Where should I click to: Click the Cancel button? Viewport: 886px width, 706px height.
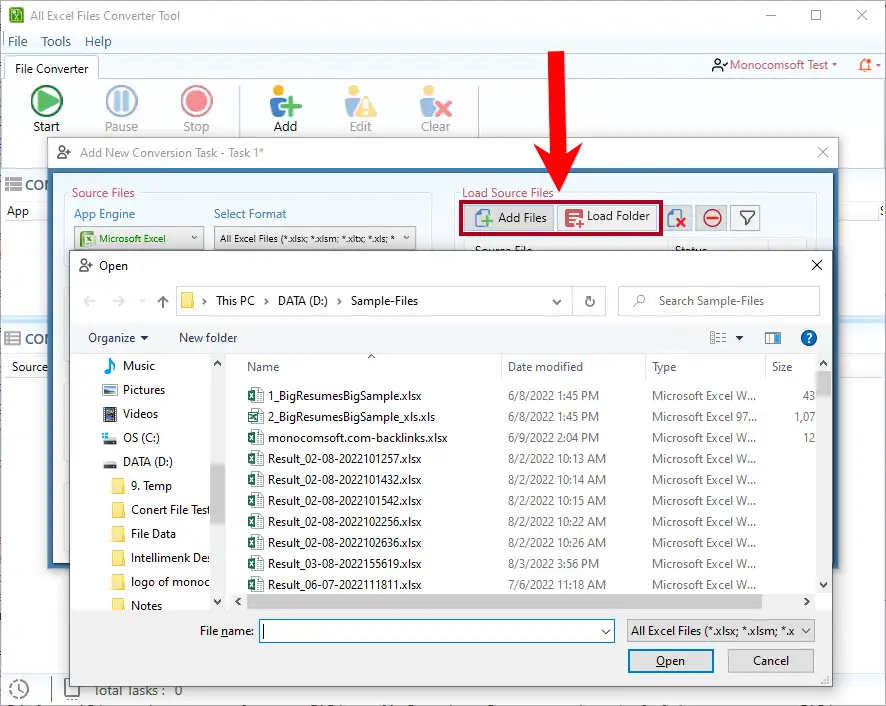coord(771,661)
